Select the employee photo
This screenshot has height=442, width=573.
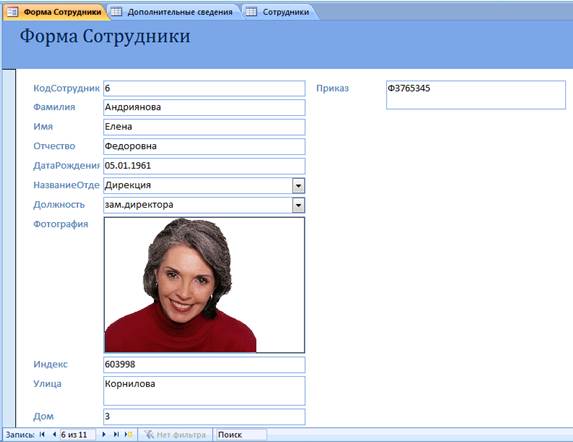[204, 285]
